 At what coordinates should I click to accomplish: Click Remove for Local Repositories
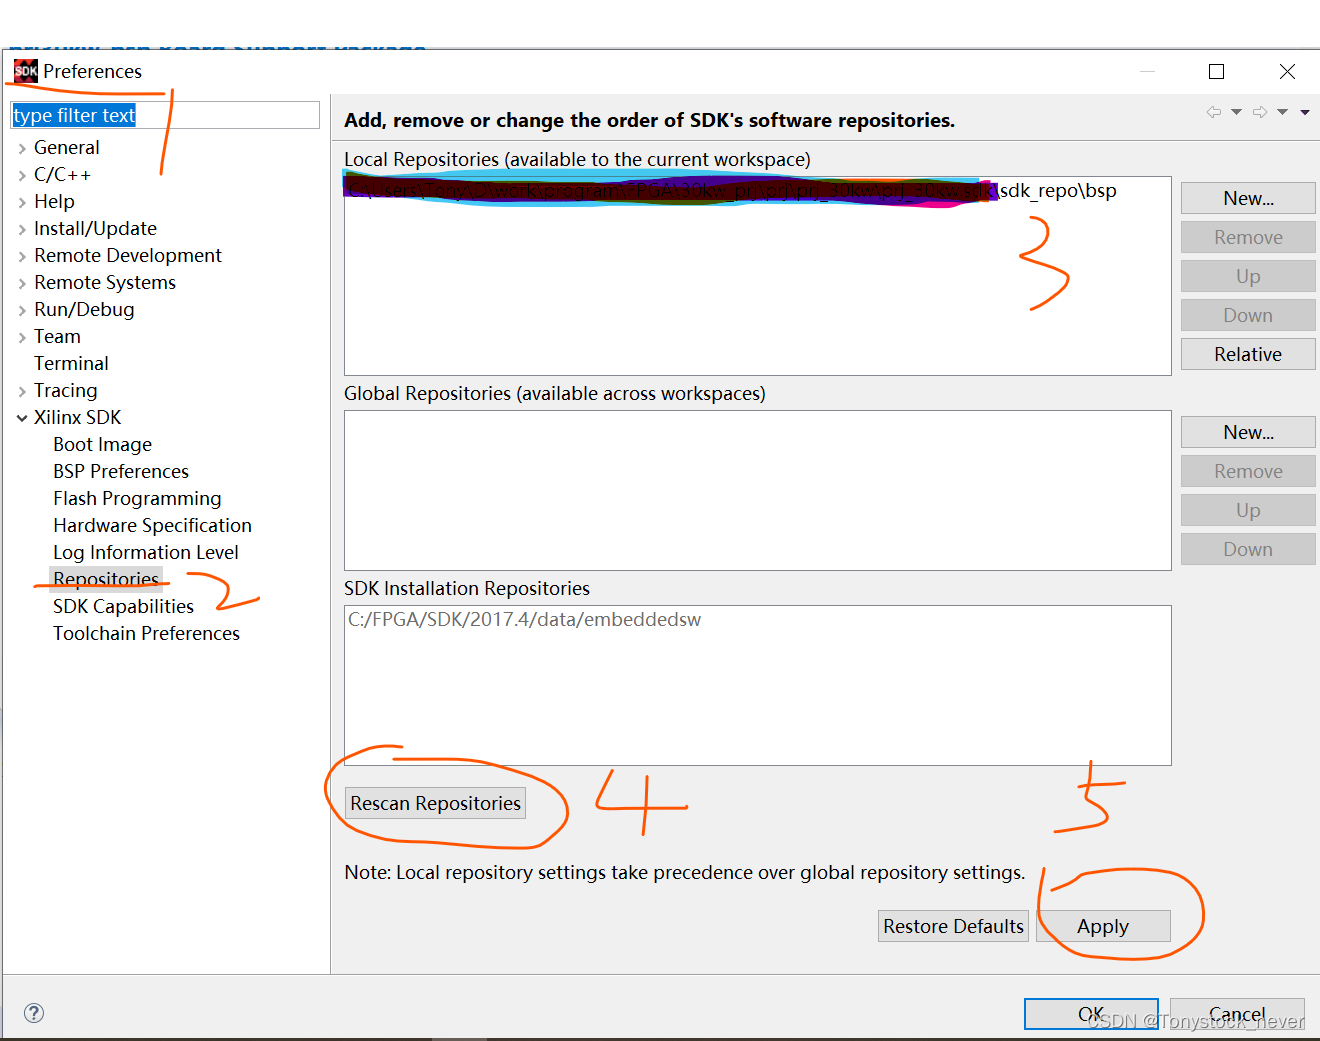[1248, 237]
